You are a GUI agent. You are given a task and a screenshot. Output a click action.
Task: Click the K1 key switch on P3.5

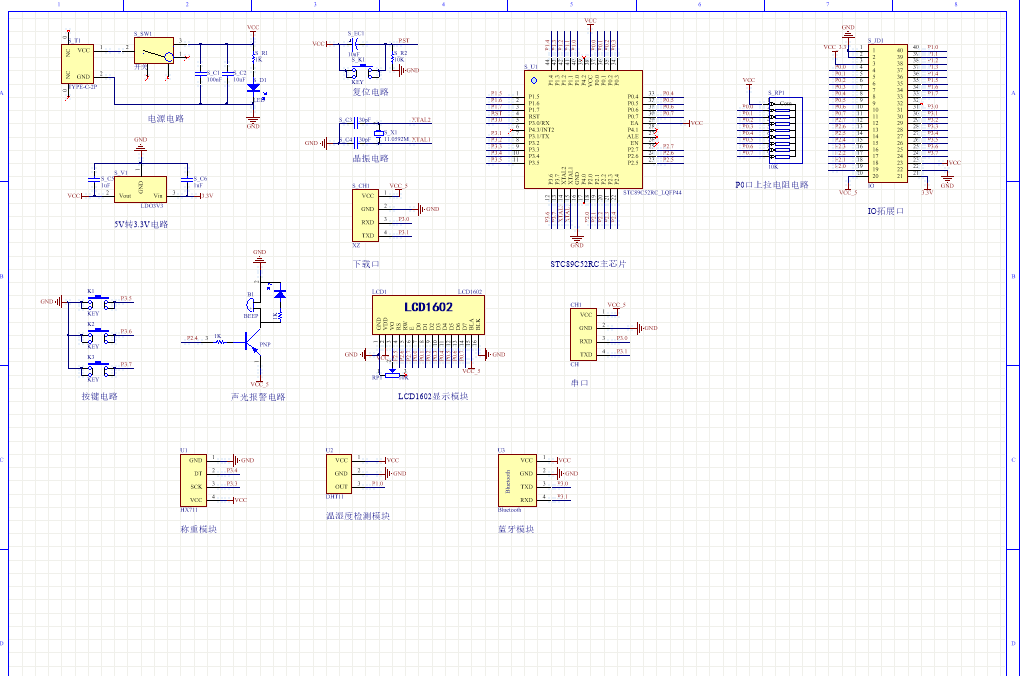click(x=91, y=302)
